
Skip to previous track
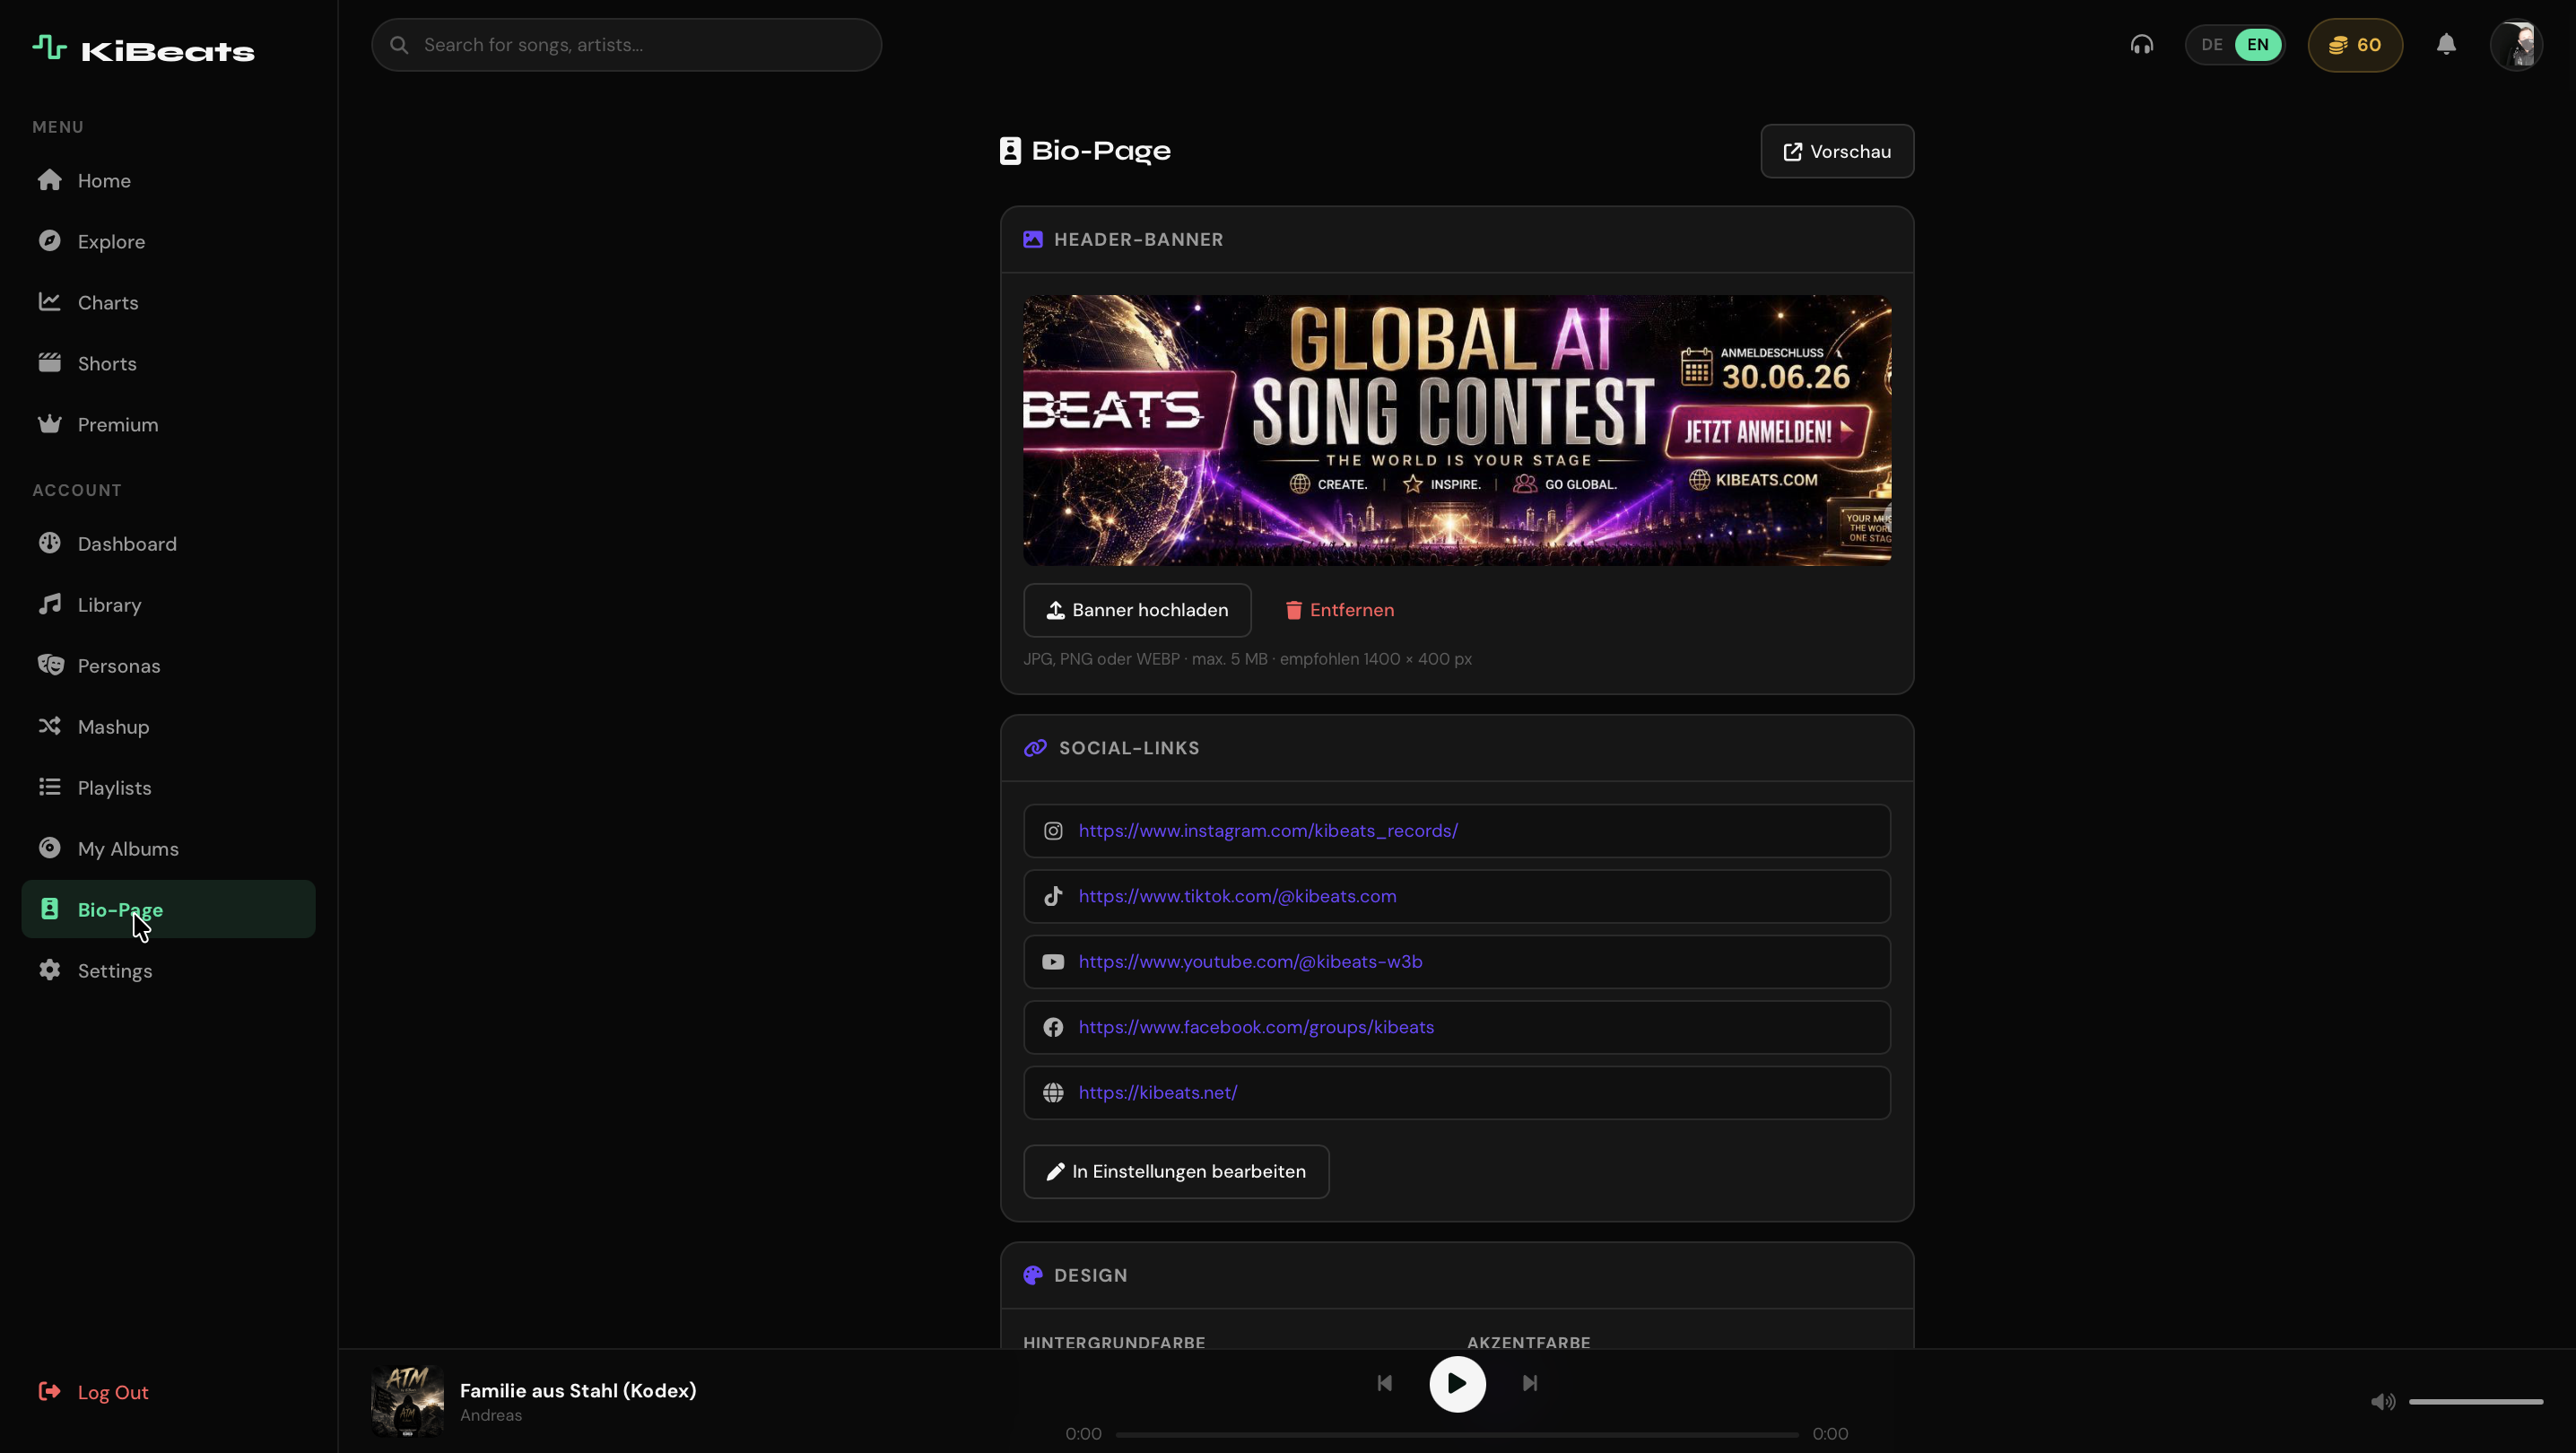coord(1384,1383)
